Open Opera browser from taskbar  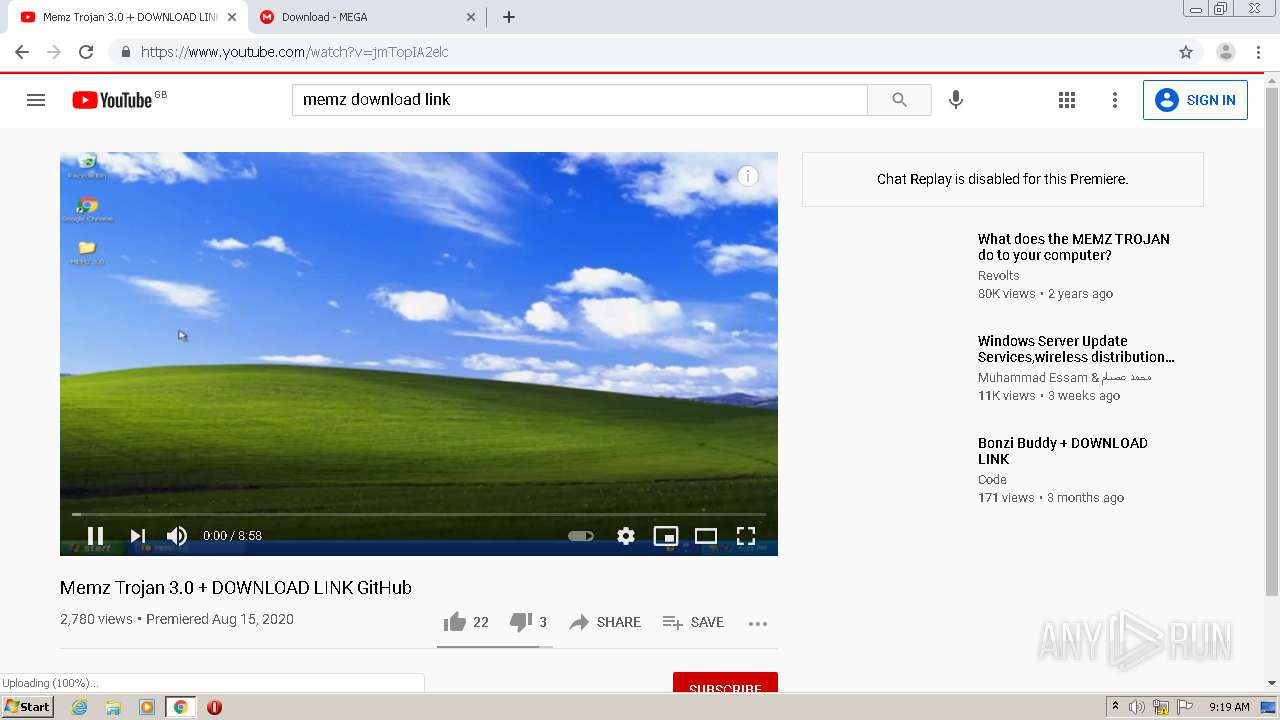coord(214,707)
